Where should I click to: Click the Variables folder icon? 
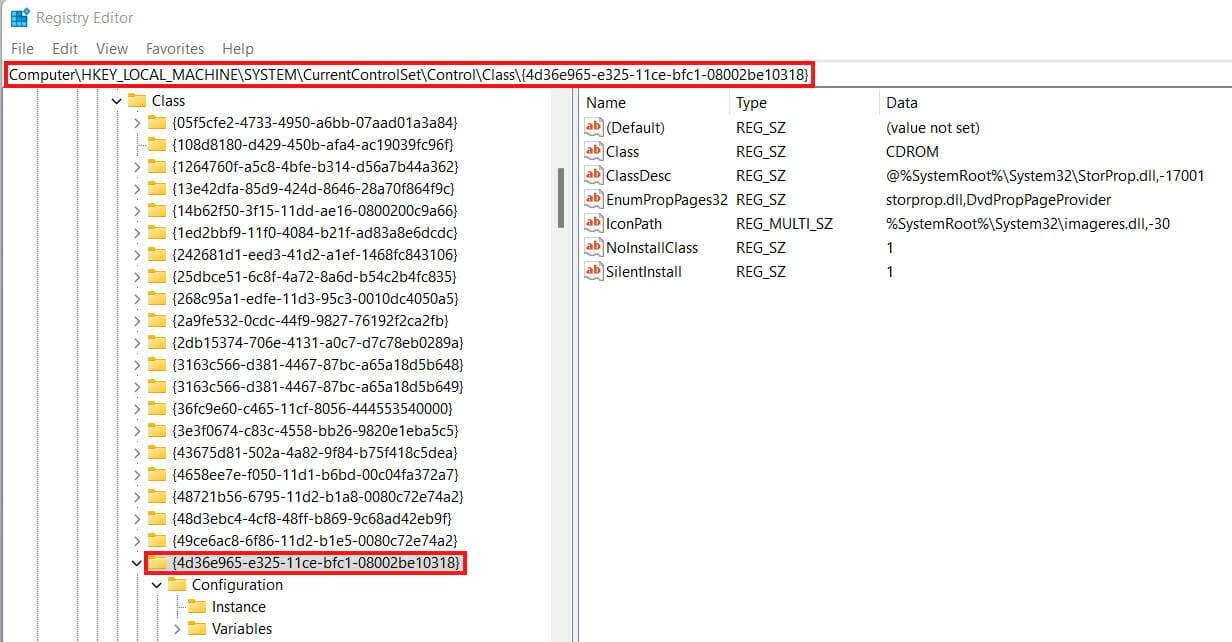click(197, 629)
